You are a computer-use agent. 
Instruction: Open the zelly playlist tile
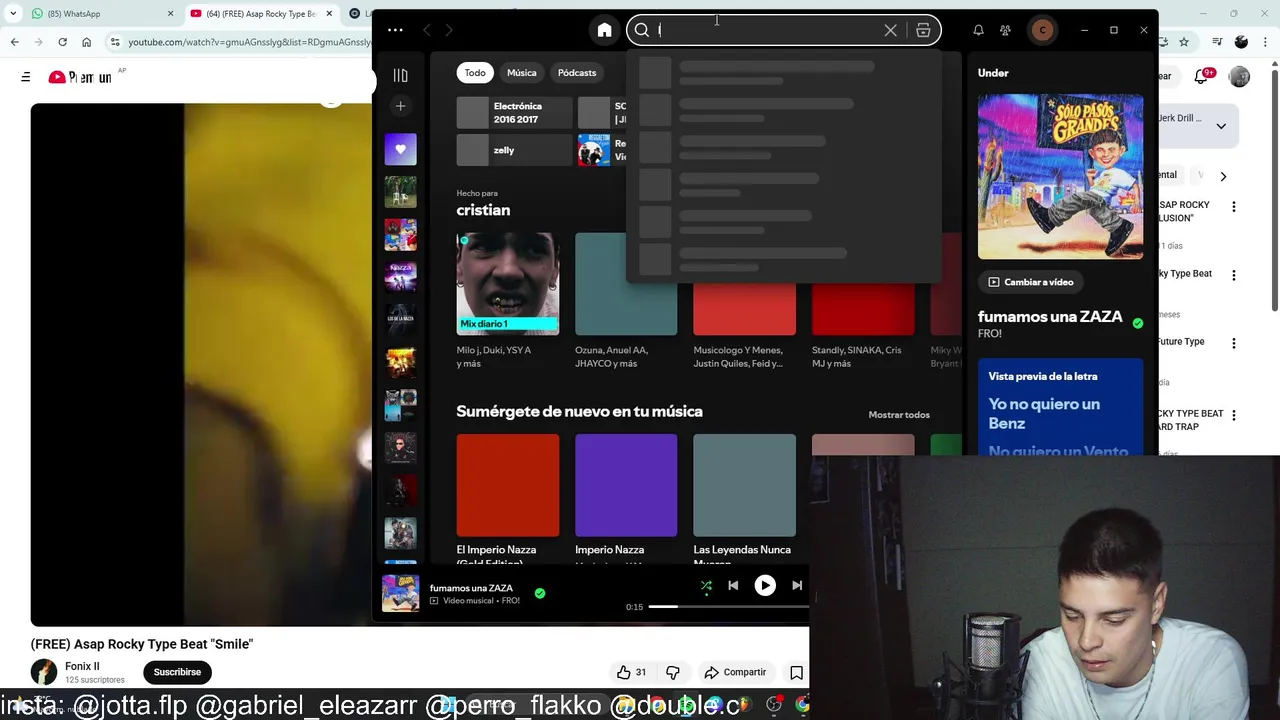click(513, 150)
